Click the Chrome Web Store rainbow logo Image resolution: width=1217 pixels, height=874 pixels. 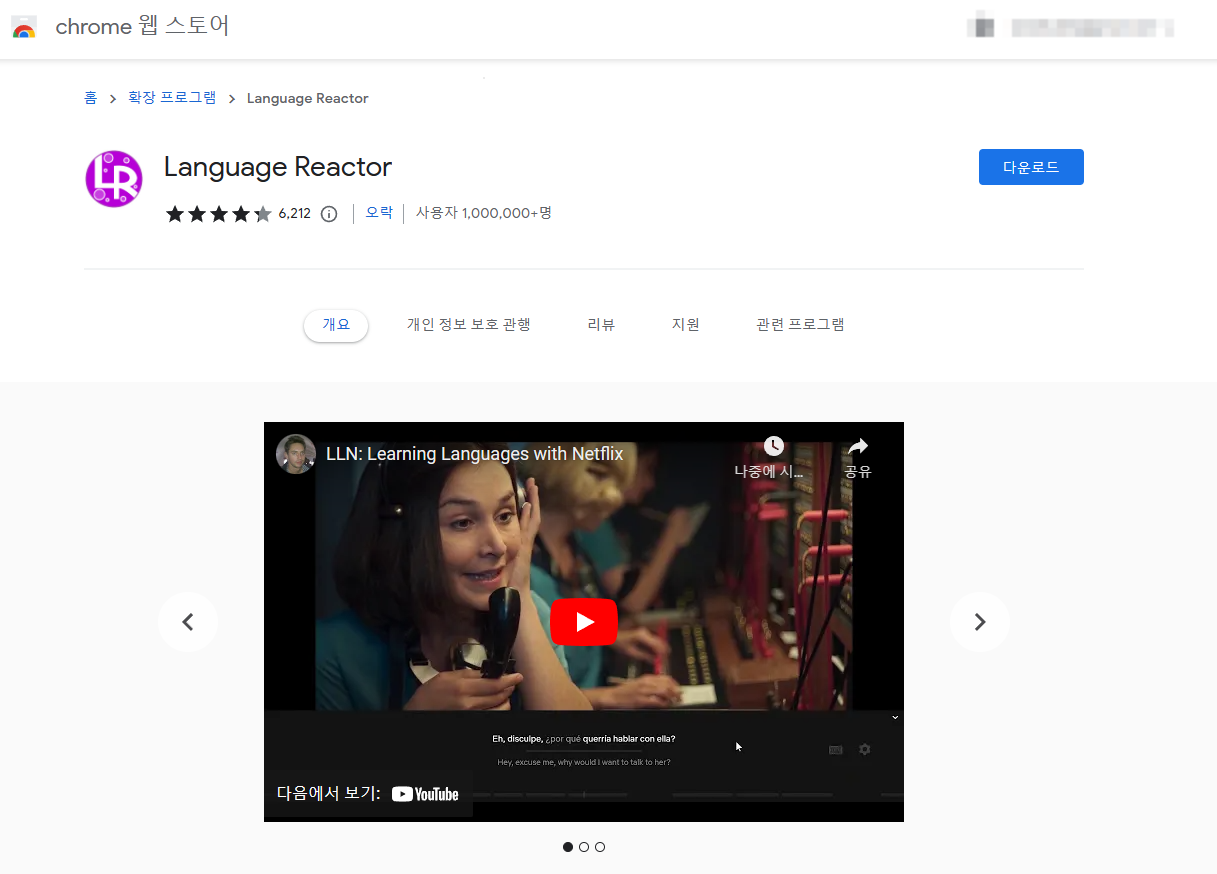point(24,27)
